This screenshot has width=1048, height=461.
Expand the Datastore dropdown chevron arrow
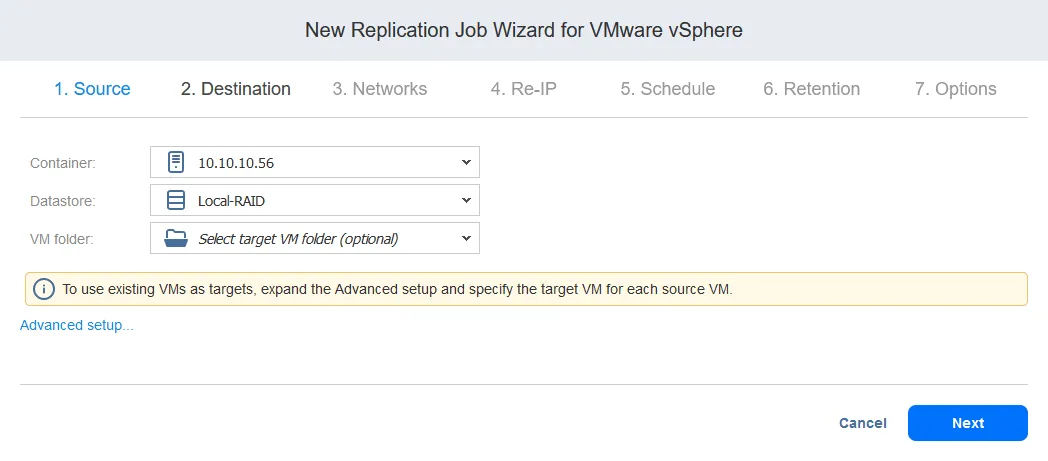pyautogui.click(x=466, y=200)
